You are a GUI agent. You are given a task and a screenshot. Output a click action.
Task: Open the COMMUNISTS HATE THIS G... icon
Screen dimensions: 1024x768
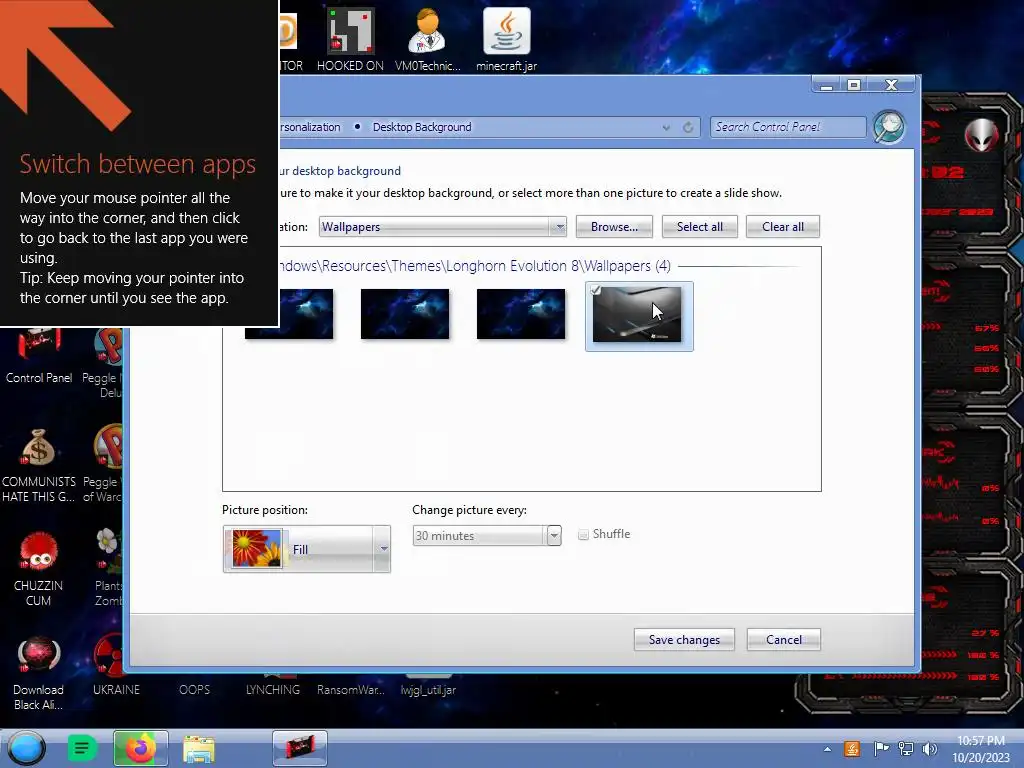click(39, 465)
